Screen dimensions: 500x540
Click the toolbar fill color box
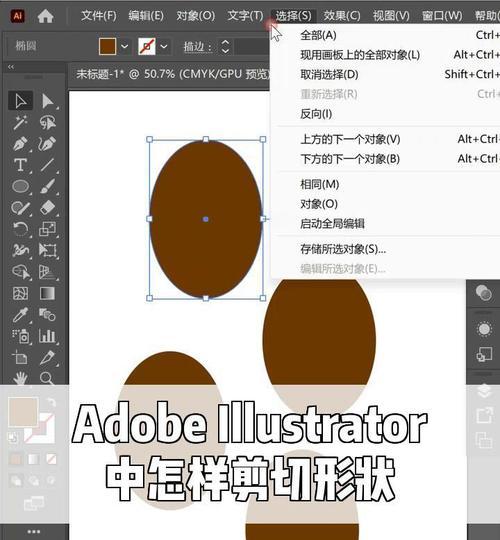[23, 412]
